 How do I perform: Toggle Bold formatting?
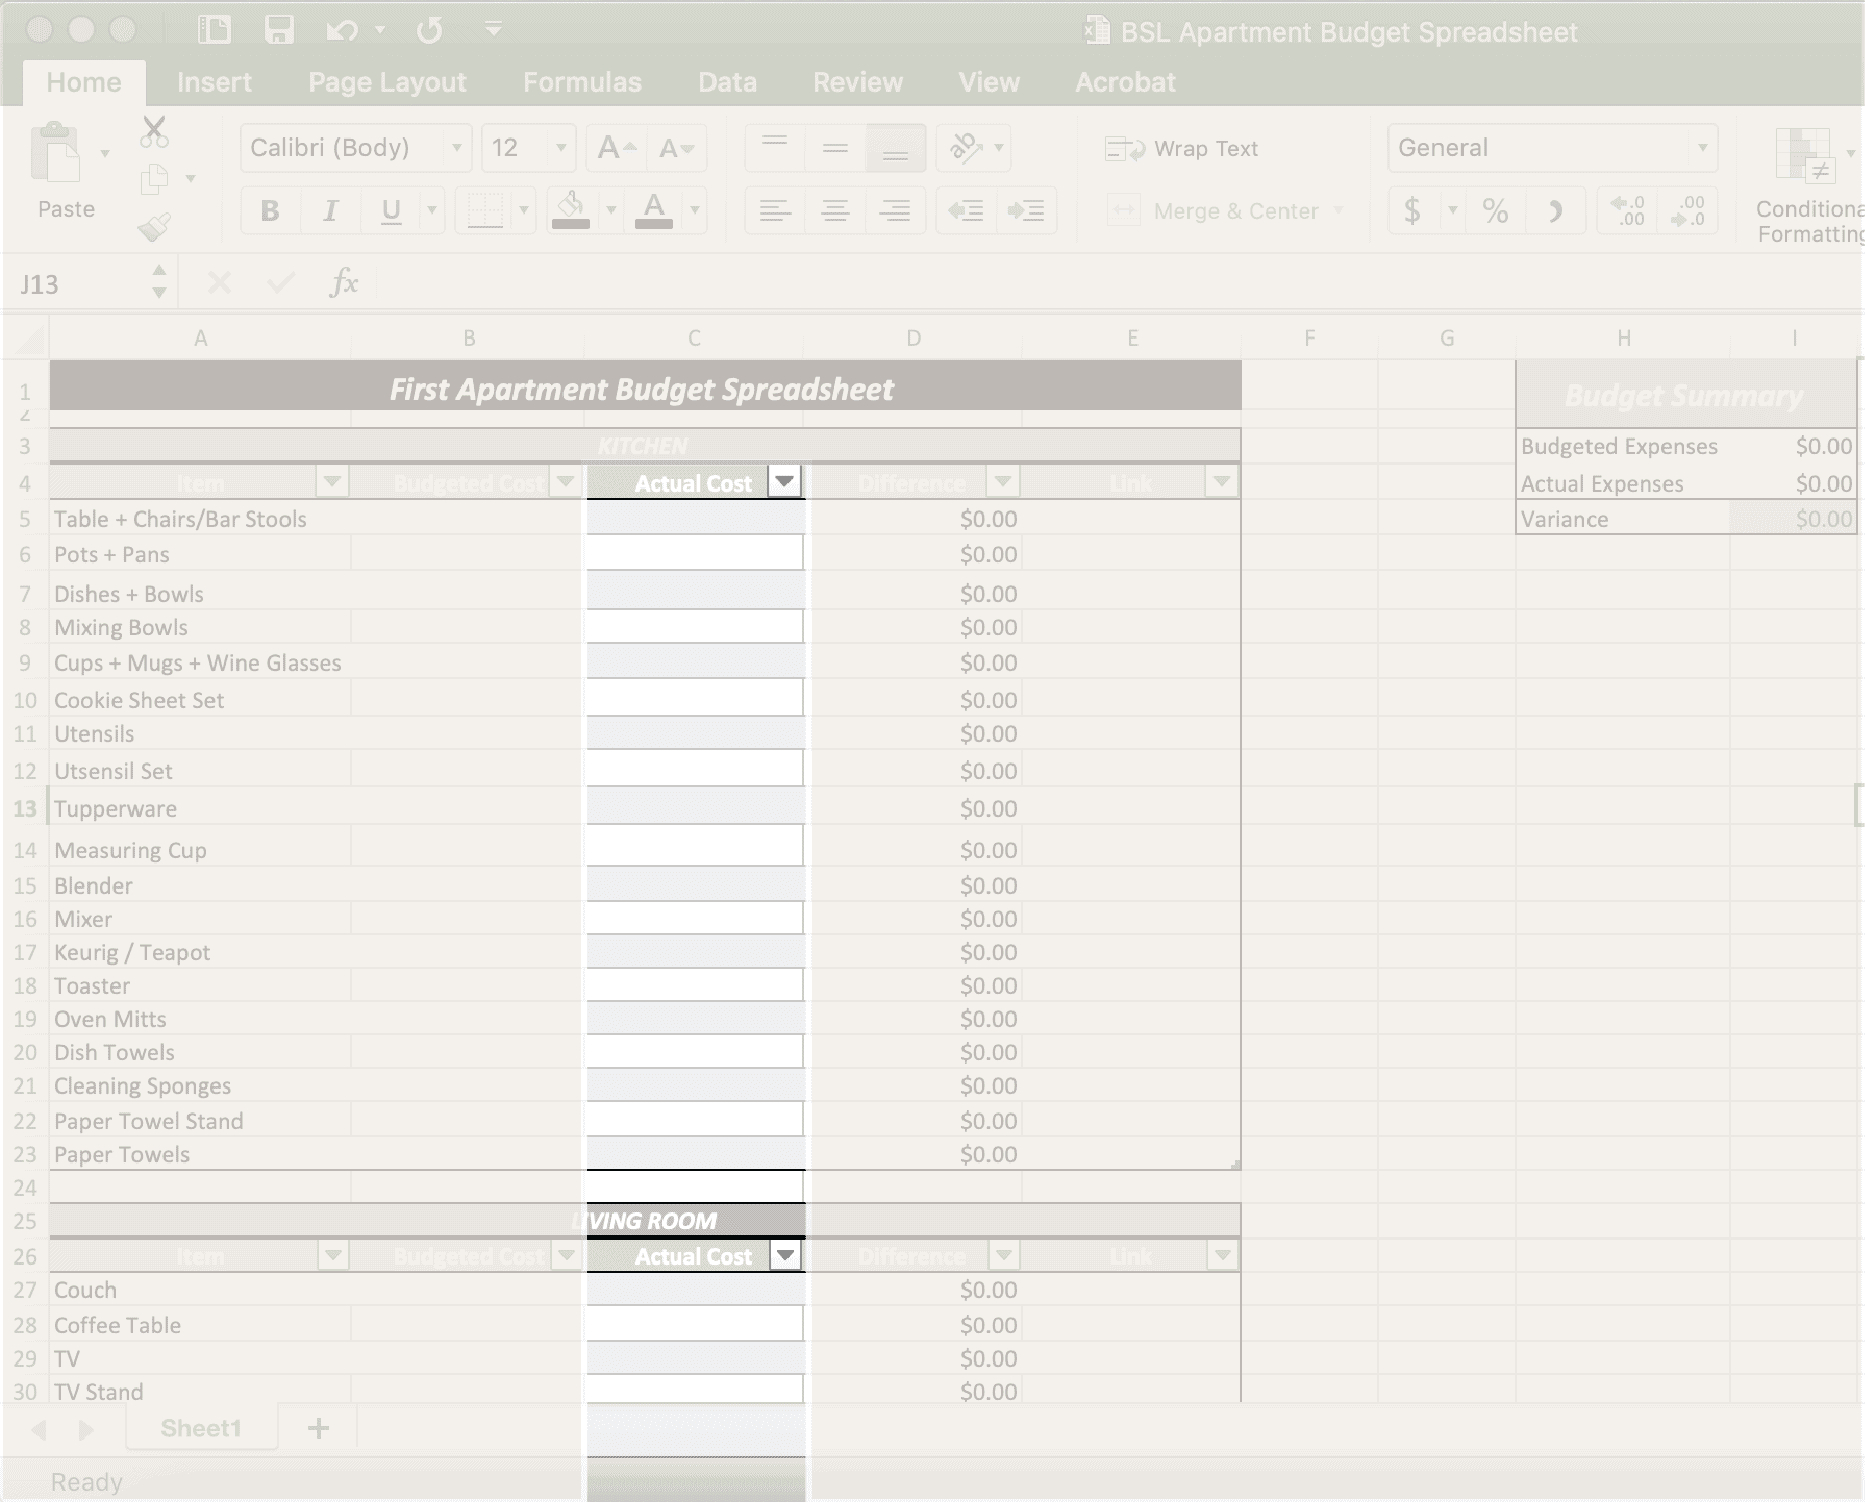270,211
